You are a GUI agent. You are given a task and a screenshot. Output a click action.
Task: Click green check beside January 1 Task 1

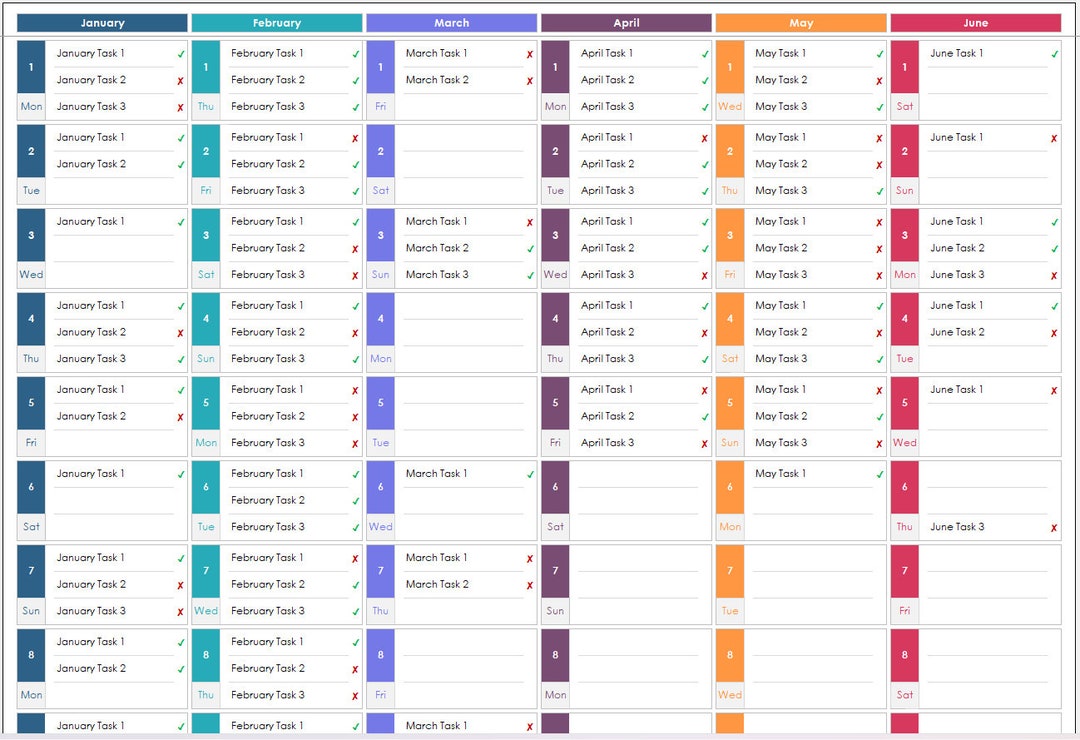click(180, 54)
